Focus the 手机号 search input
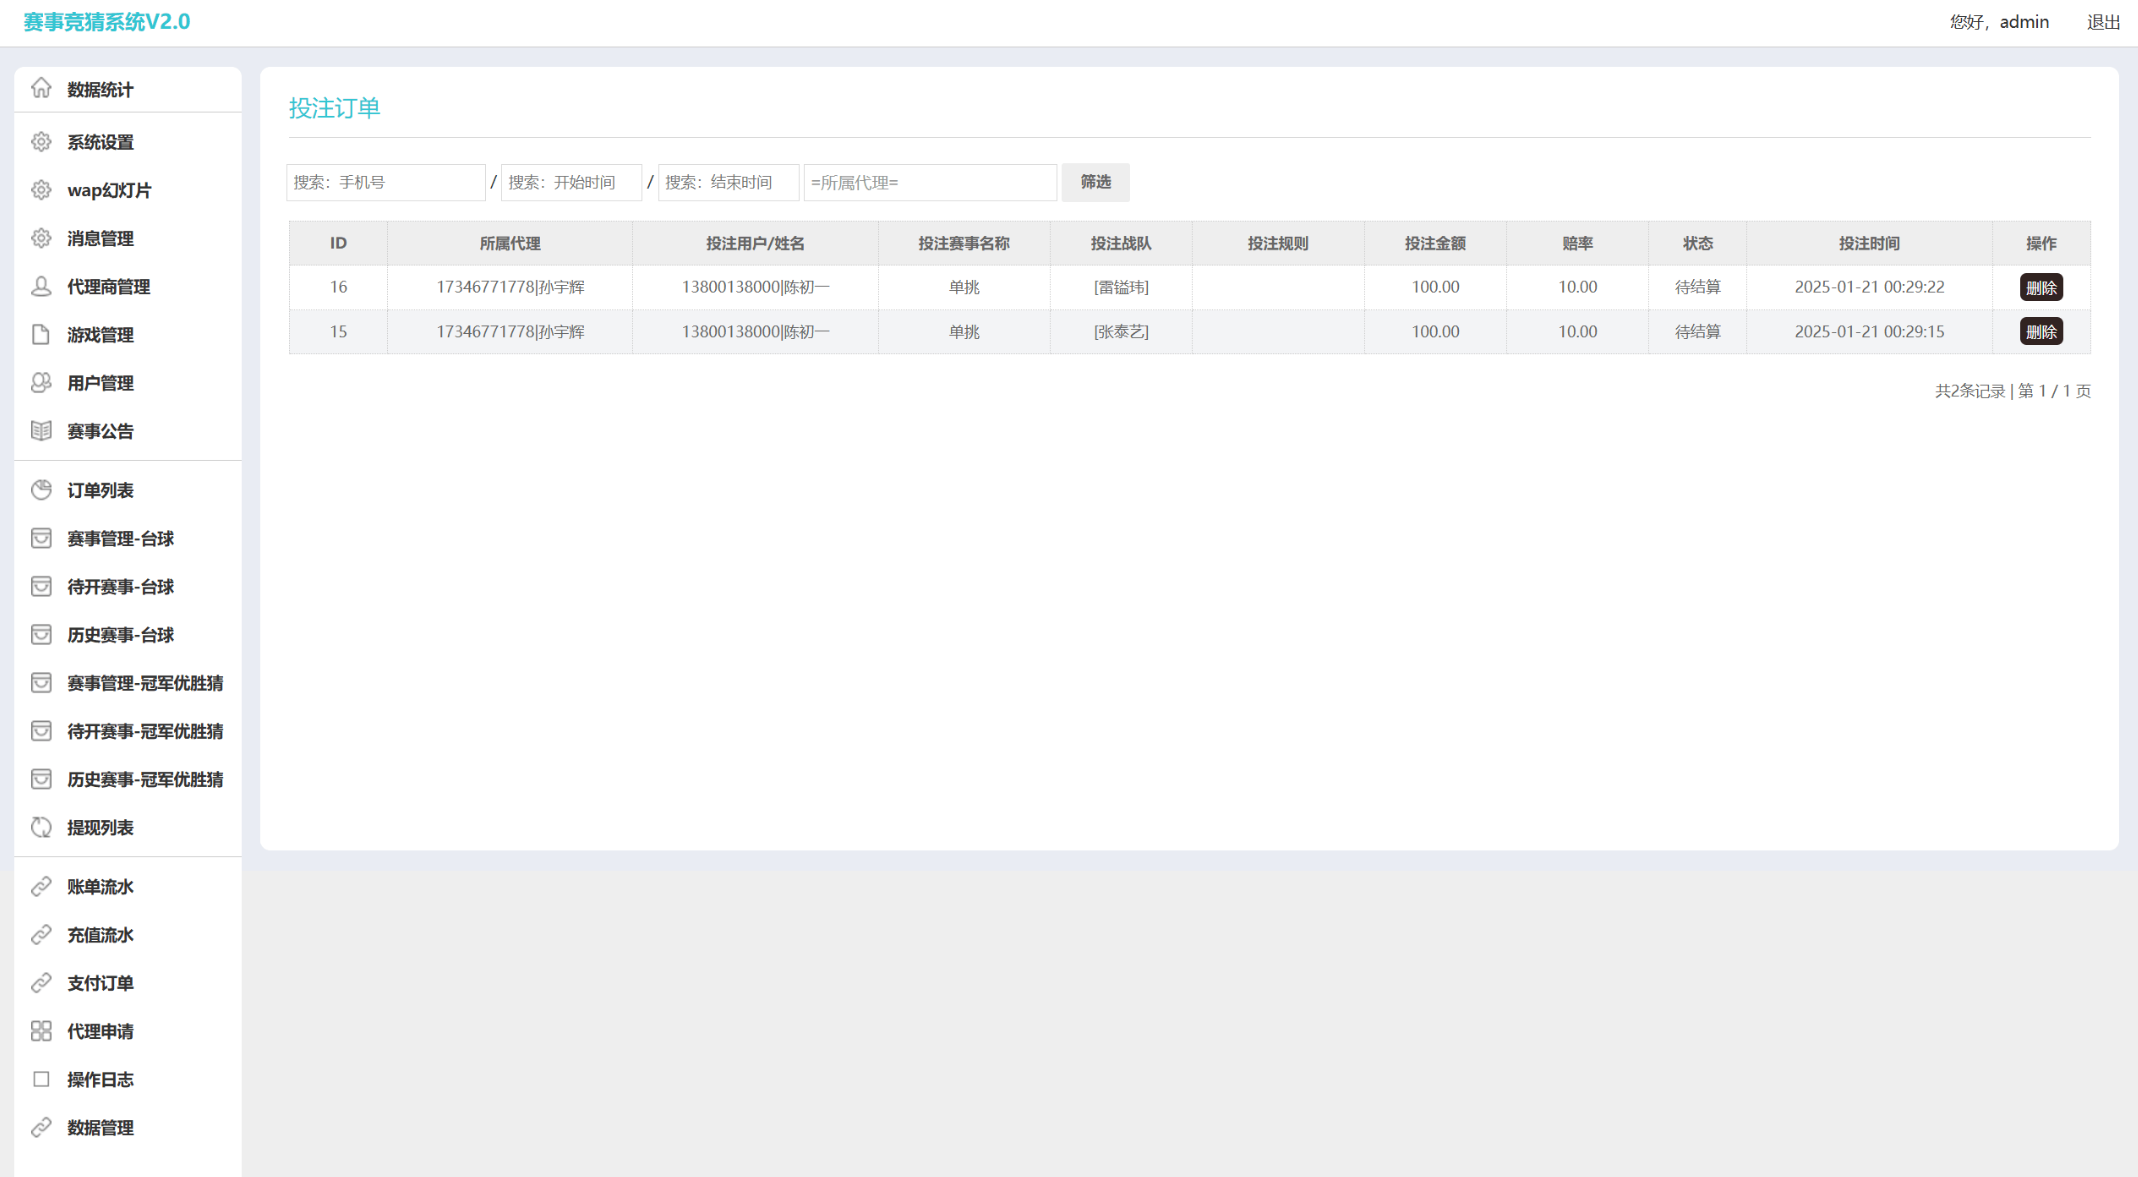 click(385, 182)
